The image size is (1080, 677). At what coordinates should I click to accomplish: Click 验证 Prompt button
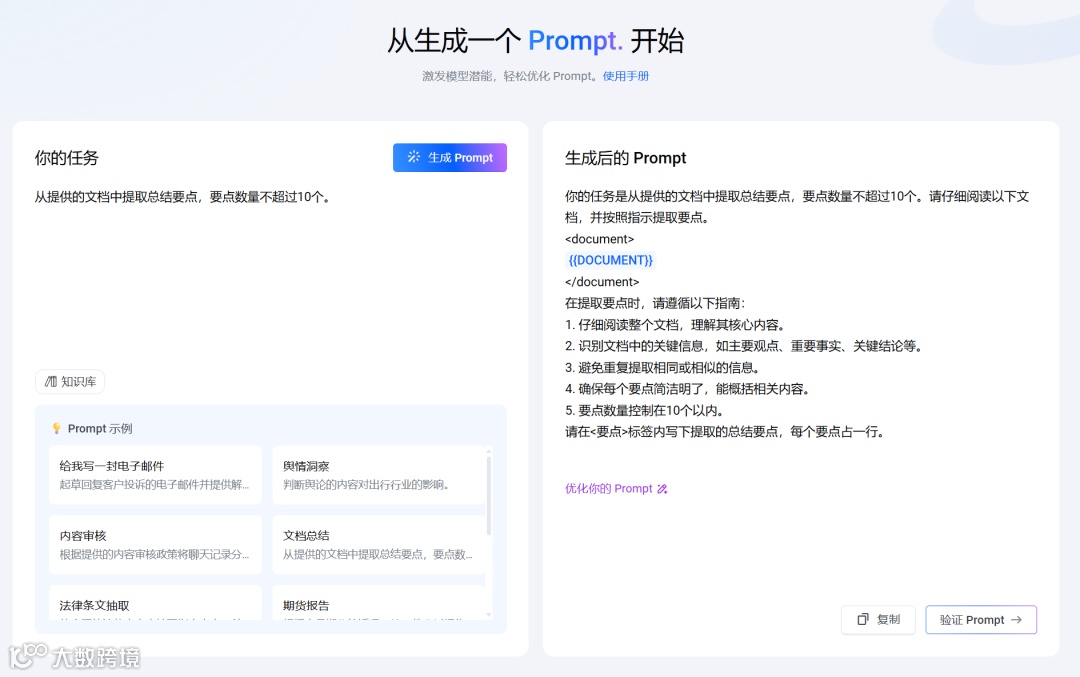coord(981,620)
